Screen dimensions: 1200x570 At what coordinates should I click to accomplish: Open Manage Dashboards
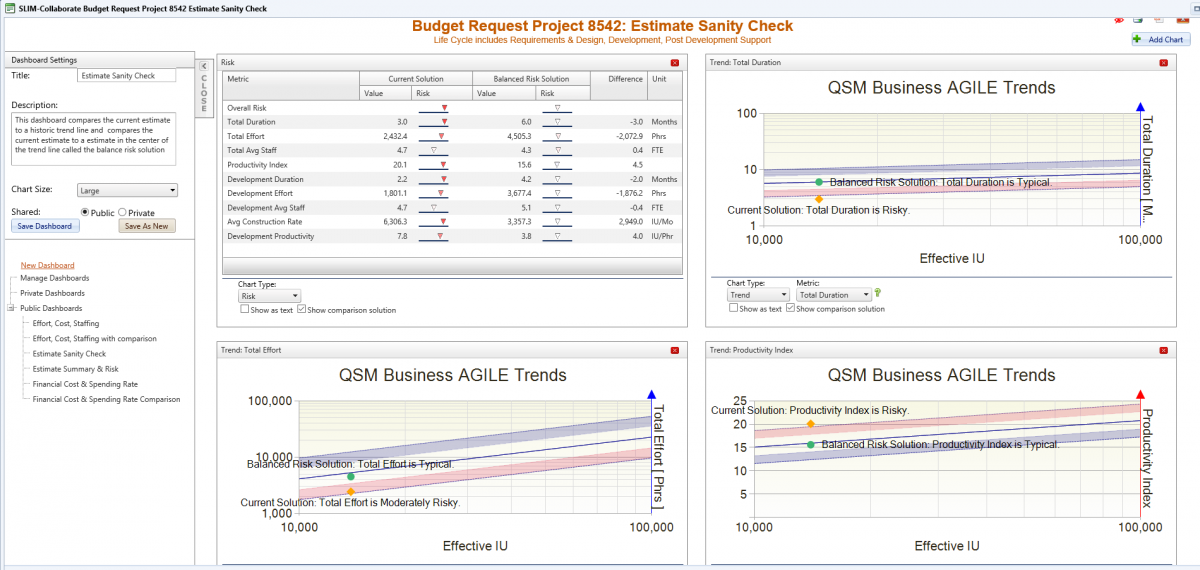pyautogui.click(x=54, y=278)
